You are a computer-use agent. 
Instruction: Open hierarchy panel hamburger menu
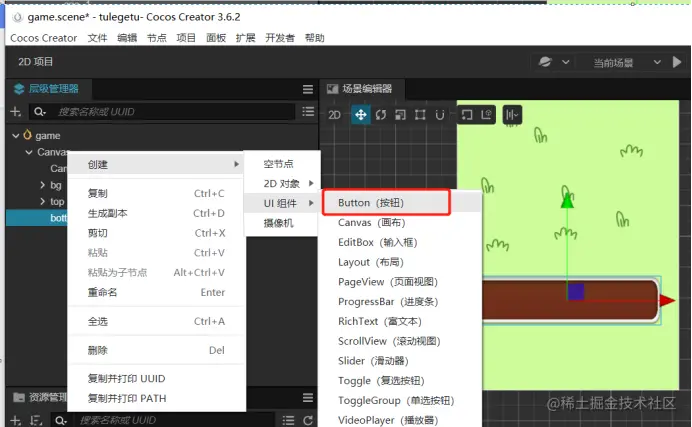point(308,89)
